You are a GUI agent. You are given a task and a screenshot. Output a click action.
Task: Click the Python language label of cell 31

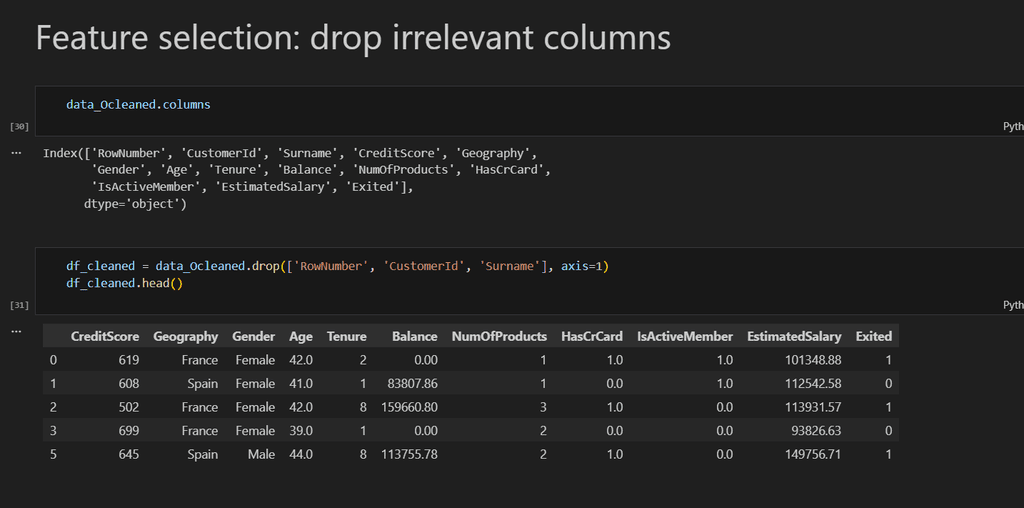tap(1012, 304)
